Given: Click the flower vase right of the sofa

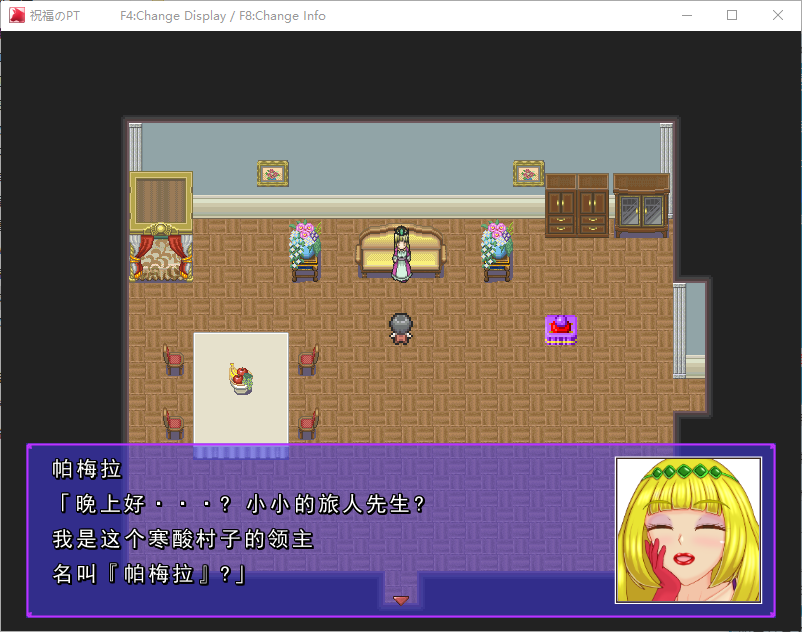Looking at the screenshot, I should click(496, 250).
